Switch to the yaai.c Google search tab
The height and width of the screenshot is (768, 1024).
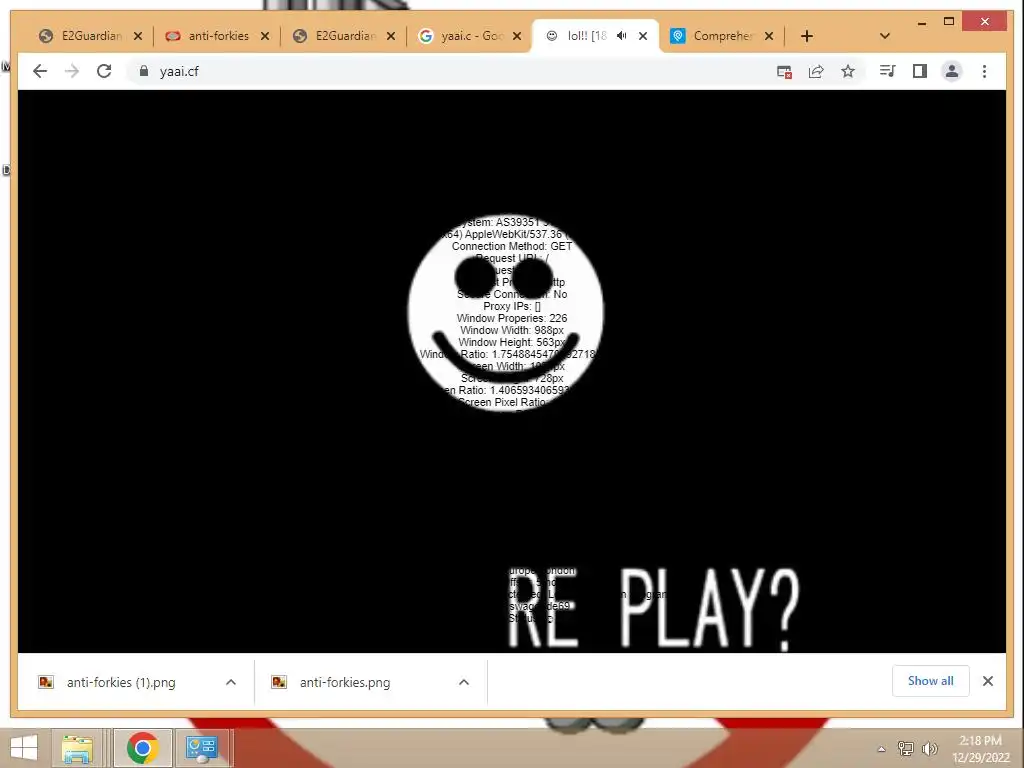click(x=471, y=36)
